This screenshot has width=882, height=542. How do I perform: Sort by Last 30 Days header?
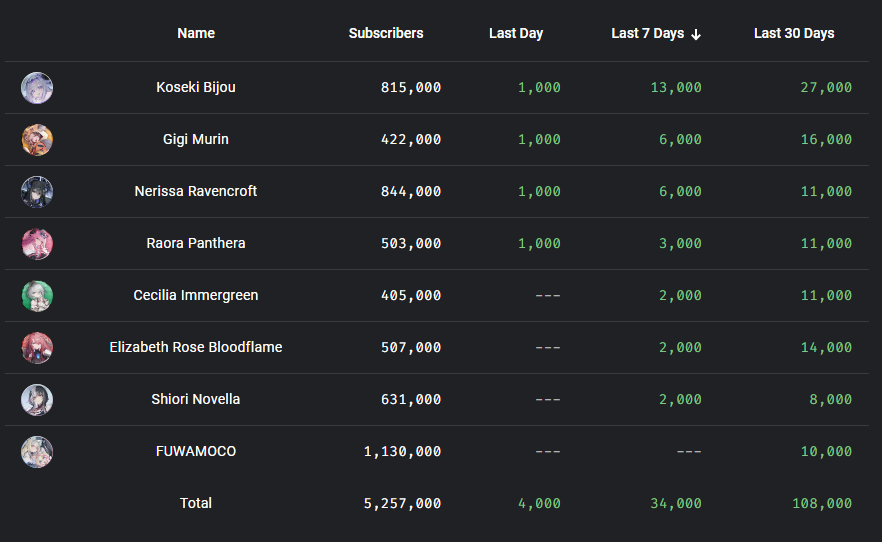(x=794, y=33)
